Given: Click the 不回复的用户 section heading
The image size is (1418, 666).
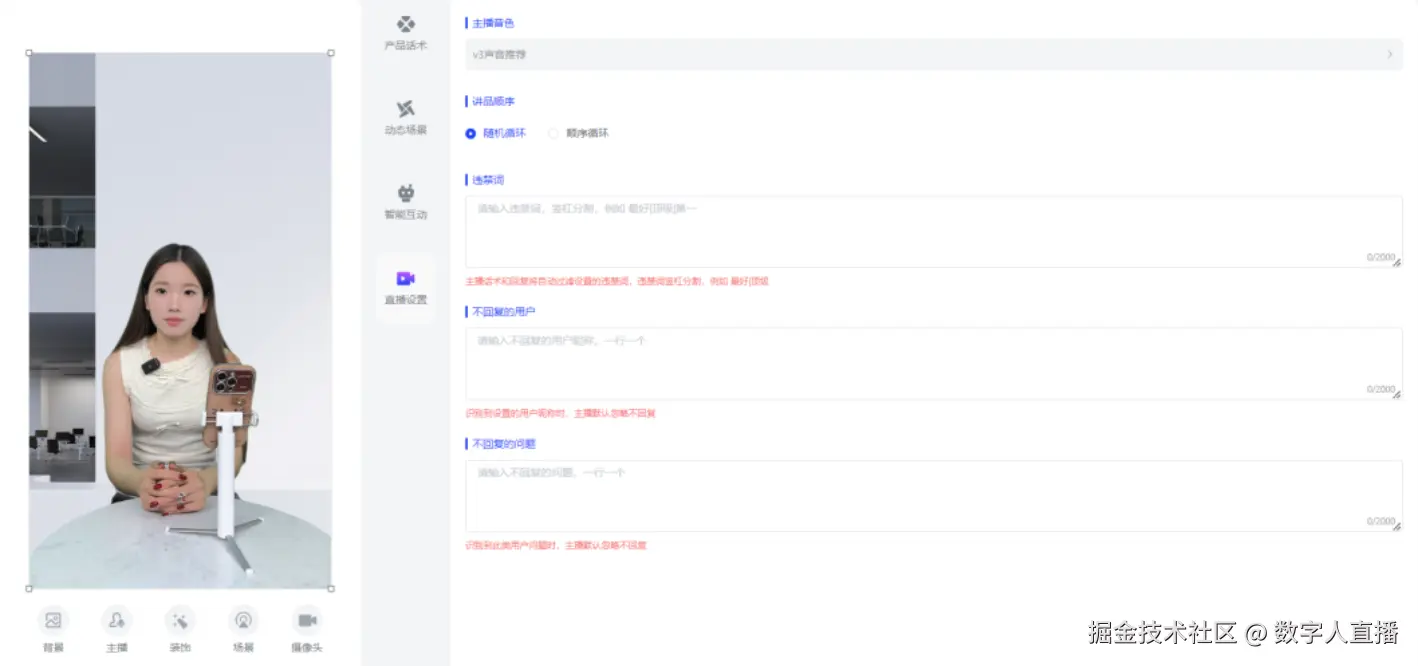Looking at the screenshot, I should (503, 312).
